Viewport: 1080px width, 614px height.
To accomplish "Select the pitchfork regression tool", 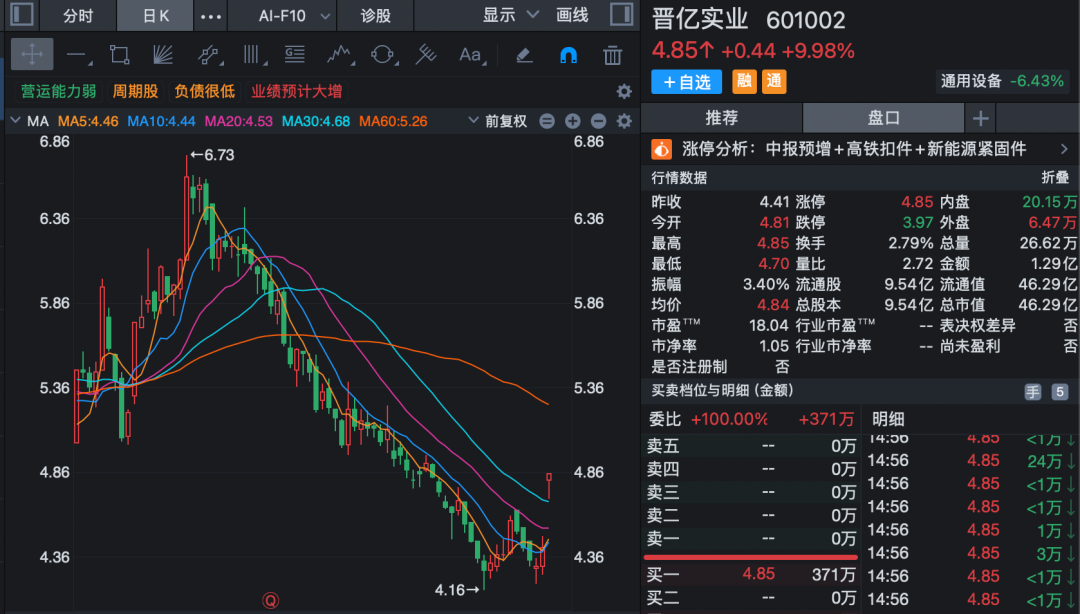I will [x=426, y=55].
